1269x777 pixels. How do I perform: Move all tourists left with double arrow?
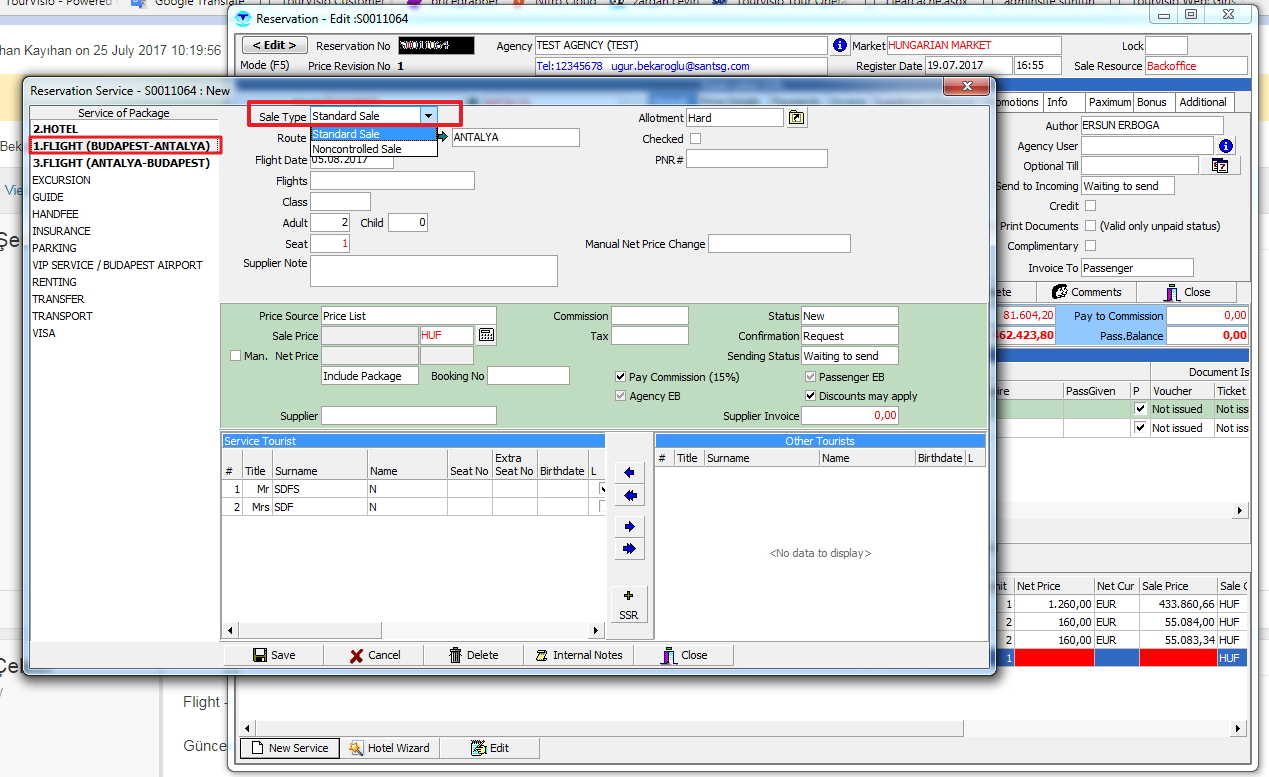click(x=628, y=495)
